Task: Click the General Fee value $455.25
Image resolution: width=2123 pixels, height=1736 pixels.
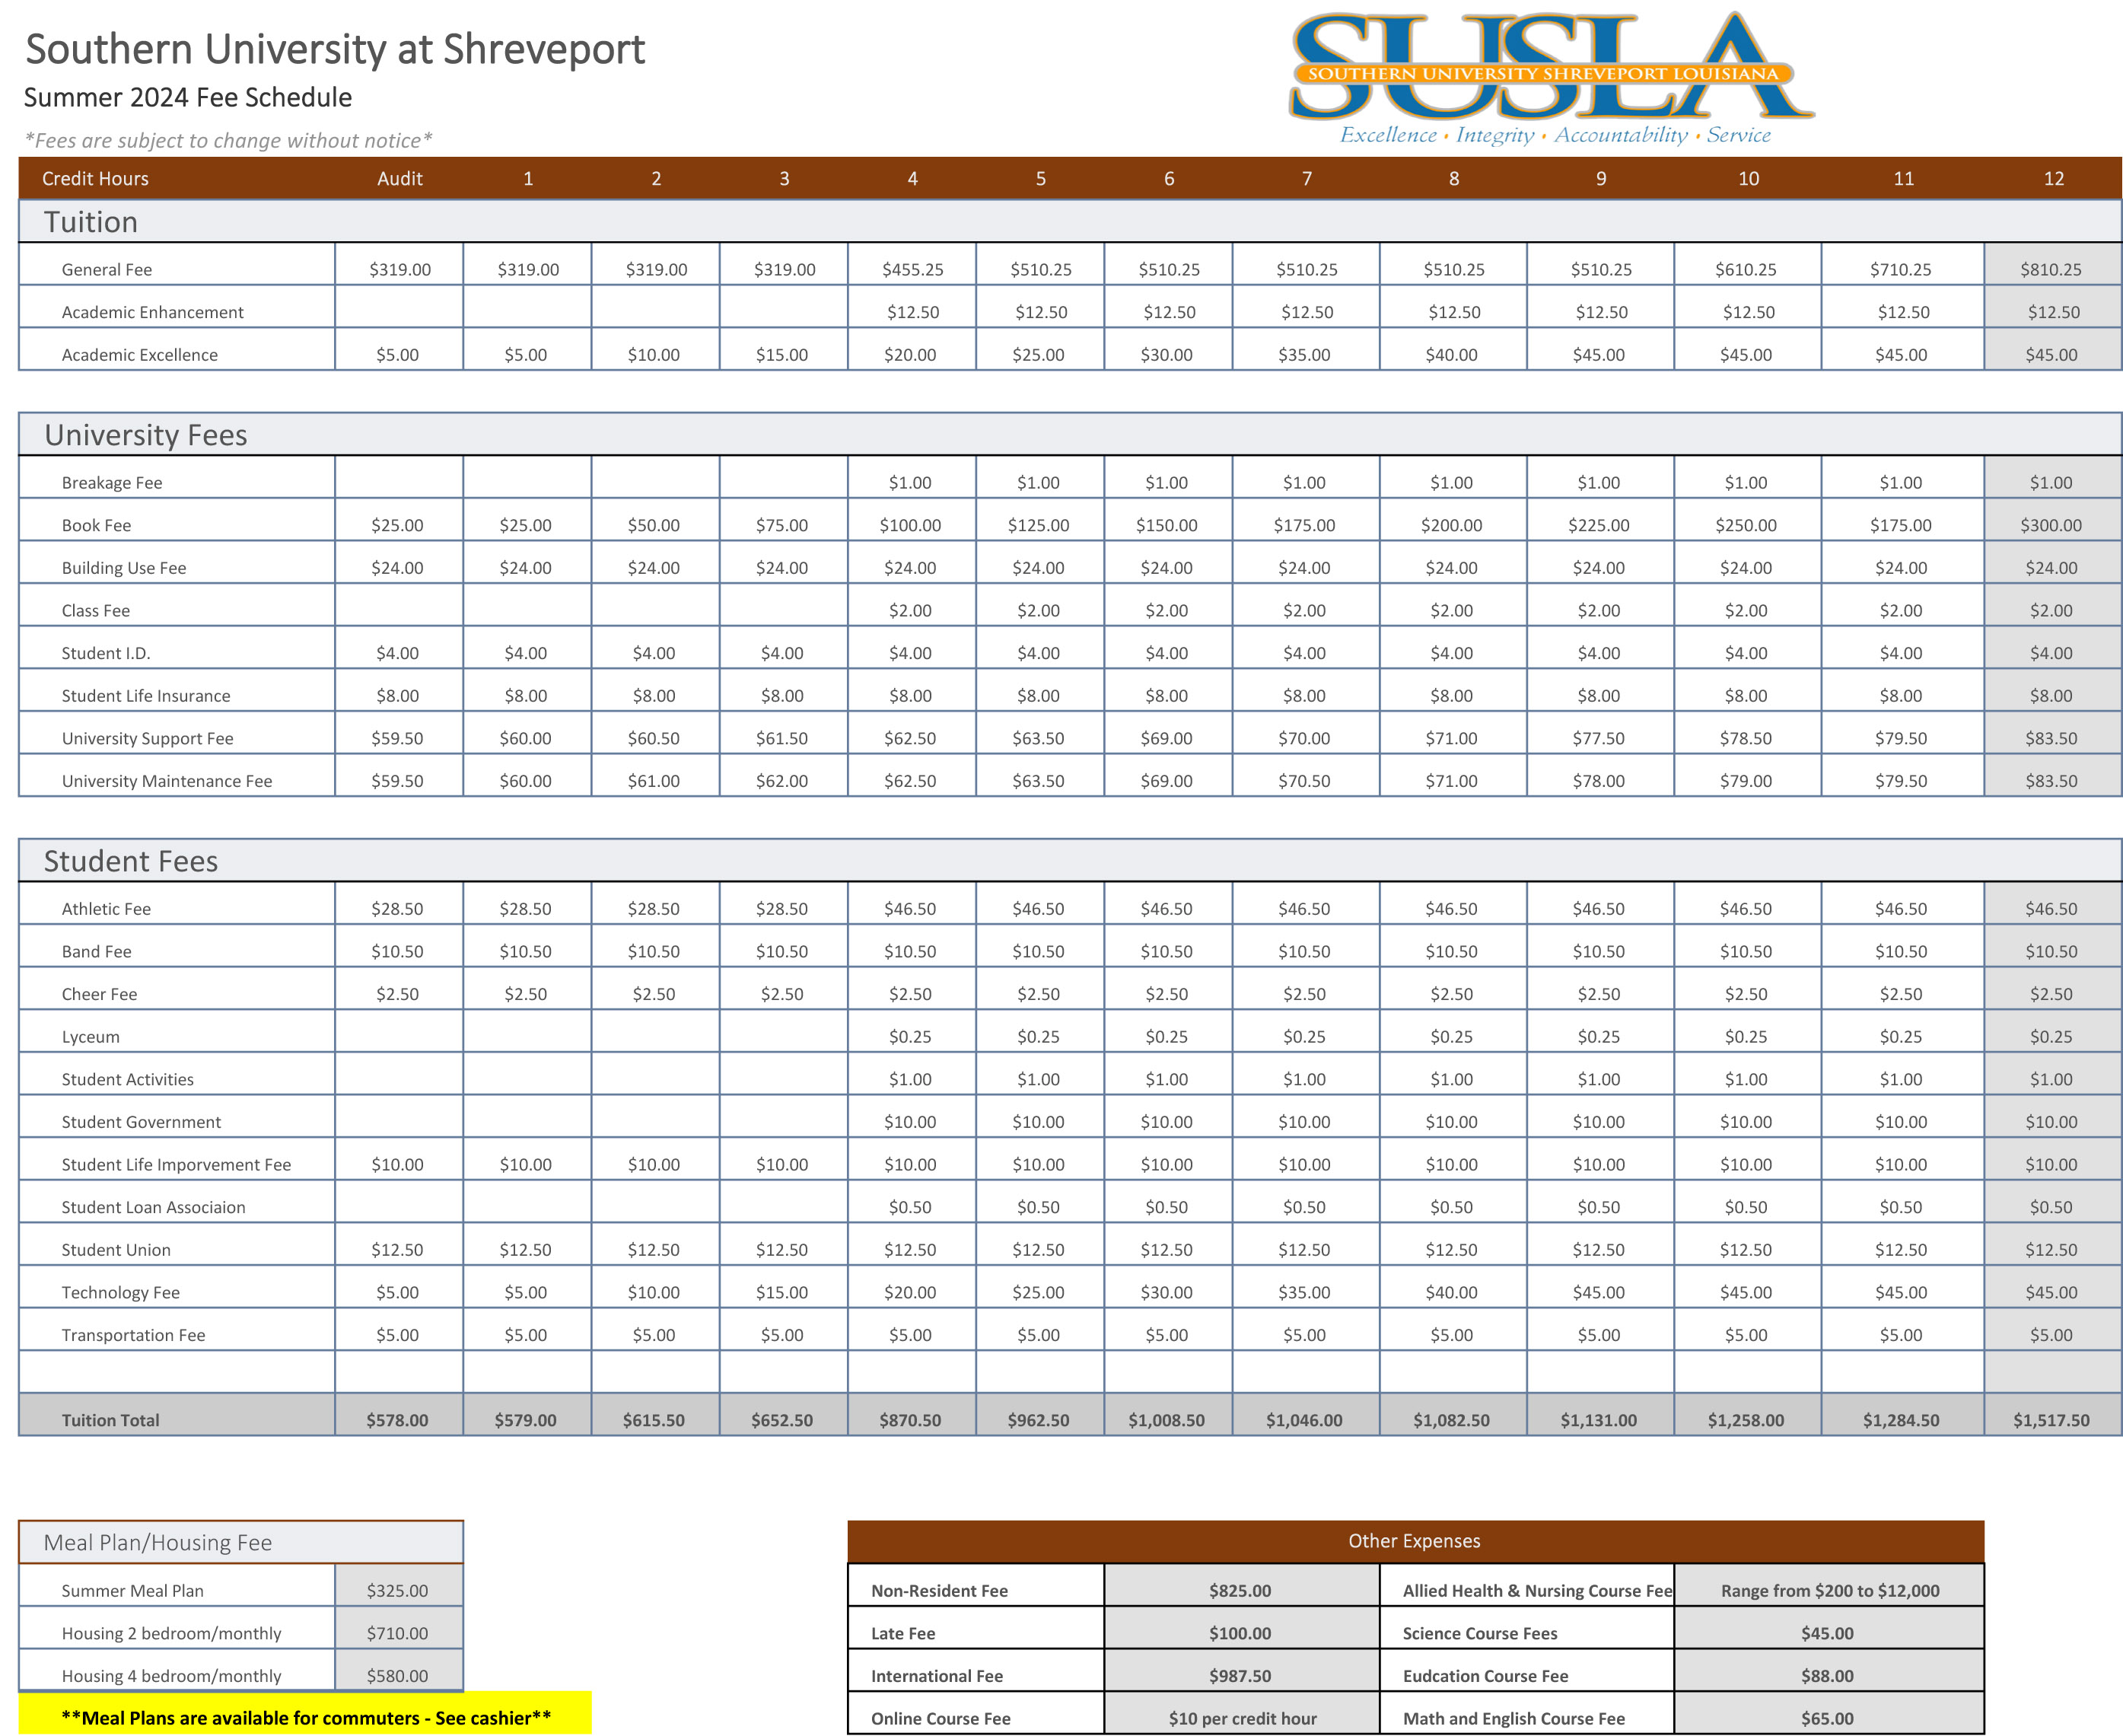Action: coord(913,269)
